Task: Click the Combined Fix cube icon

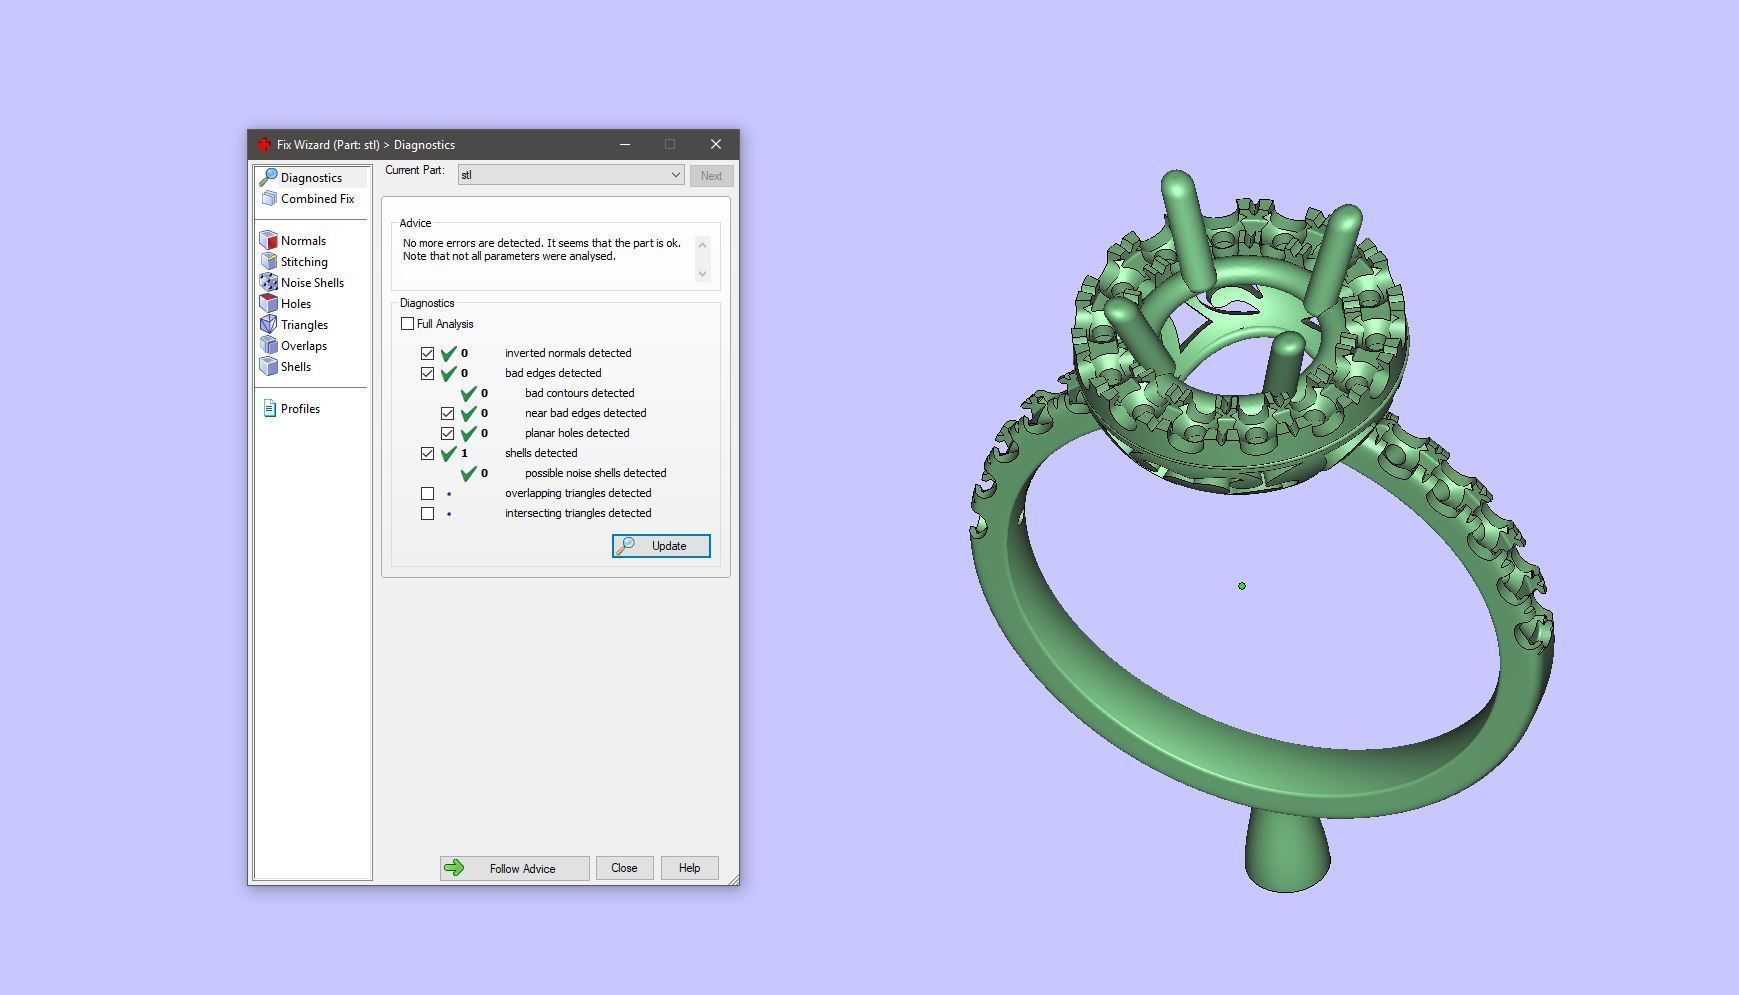Action: 268,199
